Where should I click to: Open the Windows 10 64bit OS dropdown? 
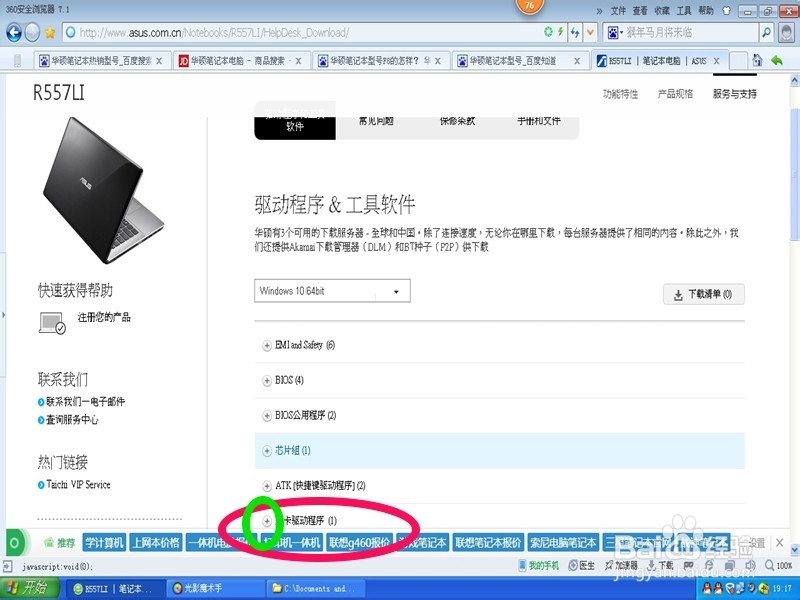(332, 291)
